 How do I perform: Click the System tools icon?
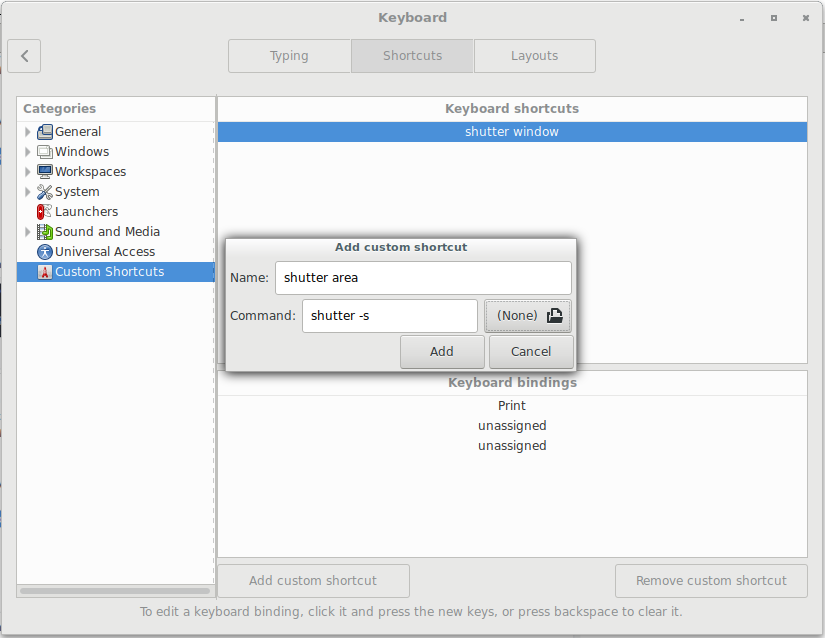click(x=45, y=192)
